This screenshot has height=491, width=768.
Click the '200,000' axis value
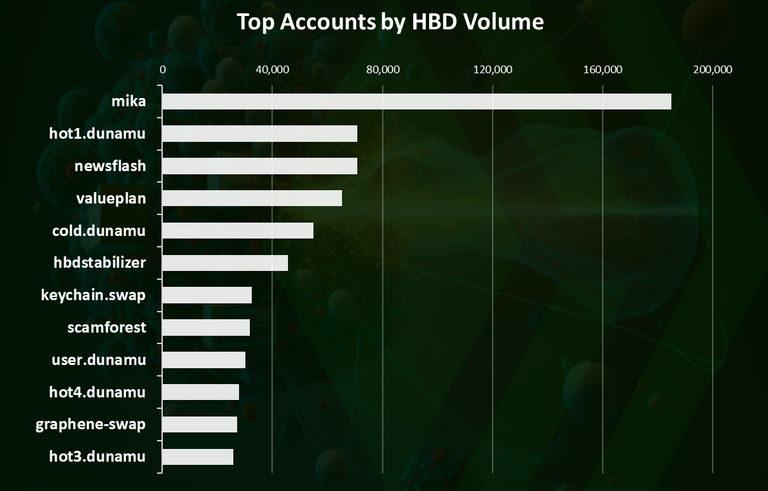pyautogui.click(x=713, y=70)
